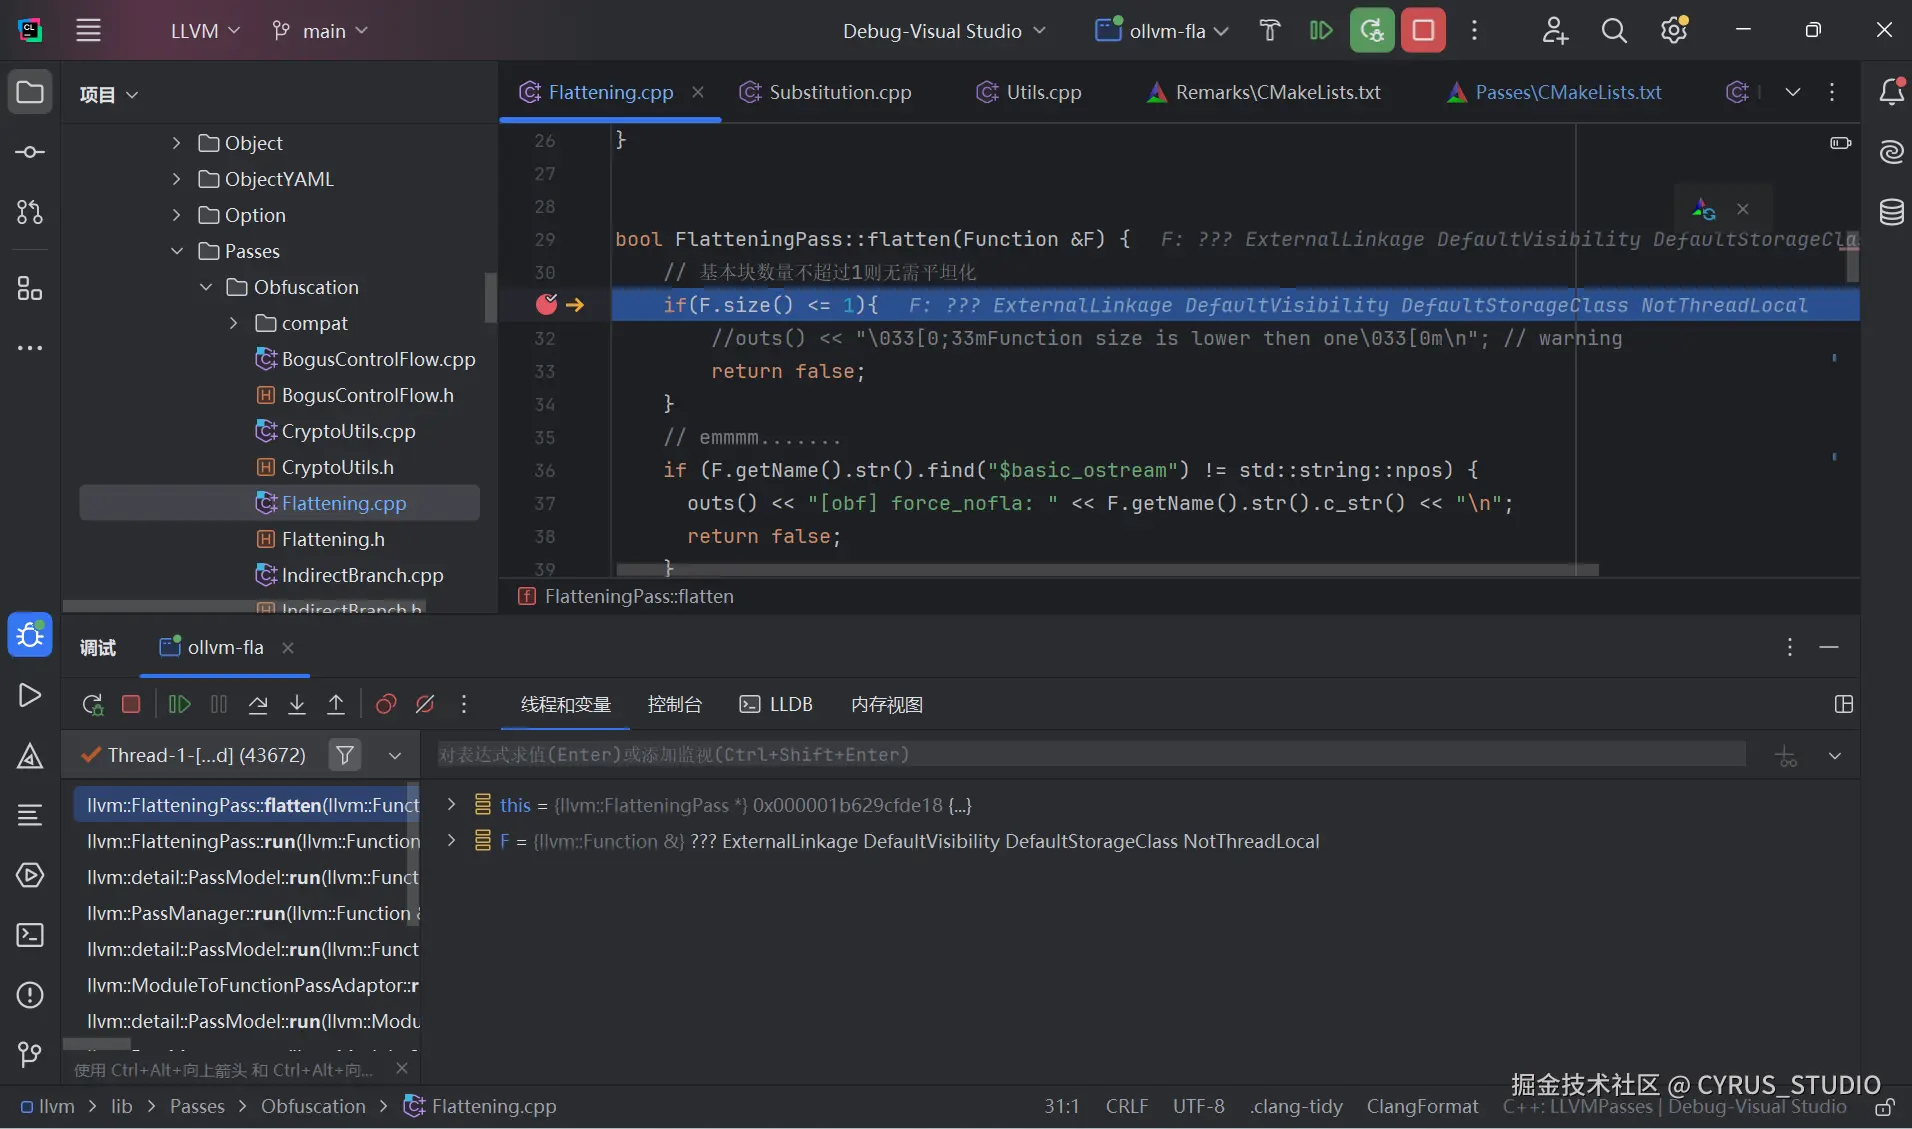The height and width of the screenshot is (1129, 1912).
Task: Expand the Object folder
Action: pos(177,143)
